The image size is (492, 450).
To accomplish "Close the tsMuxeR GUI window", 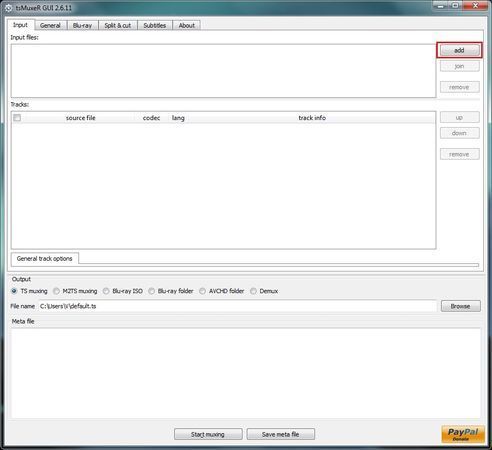I will (x=475, y=6).
